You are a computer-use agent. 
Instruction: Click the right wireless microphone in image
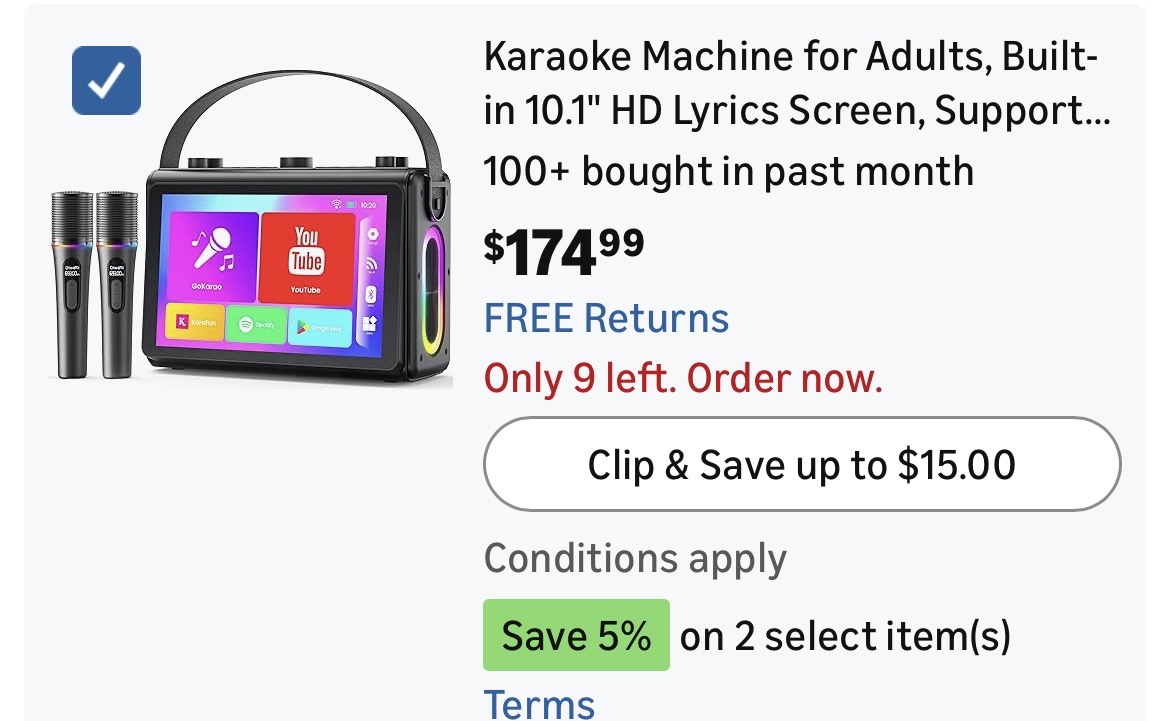pyautogui.click(x=117, y=284)
